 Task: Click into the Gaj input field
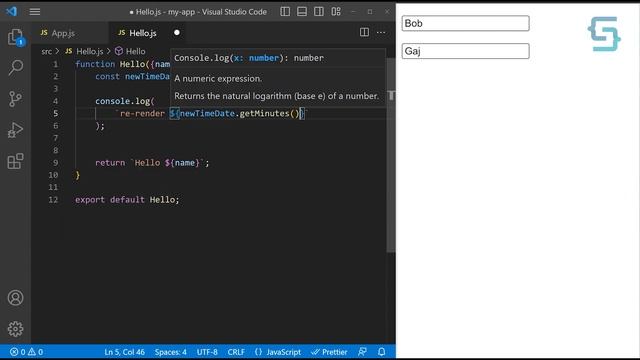[x=465, y=51]
